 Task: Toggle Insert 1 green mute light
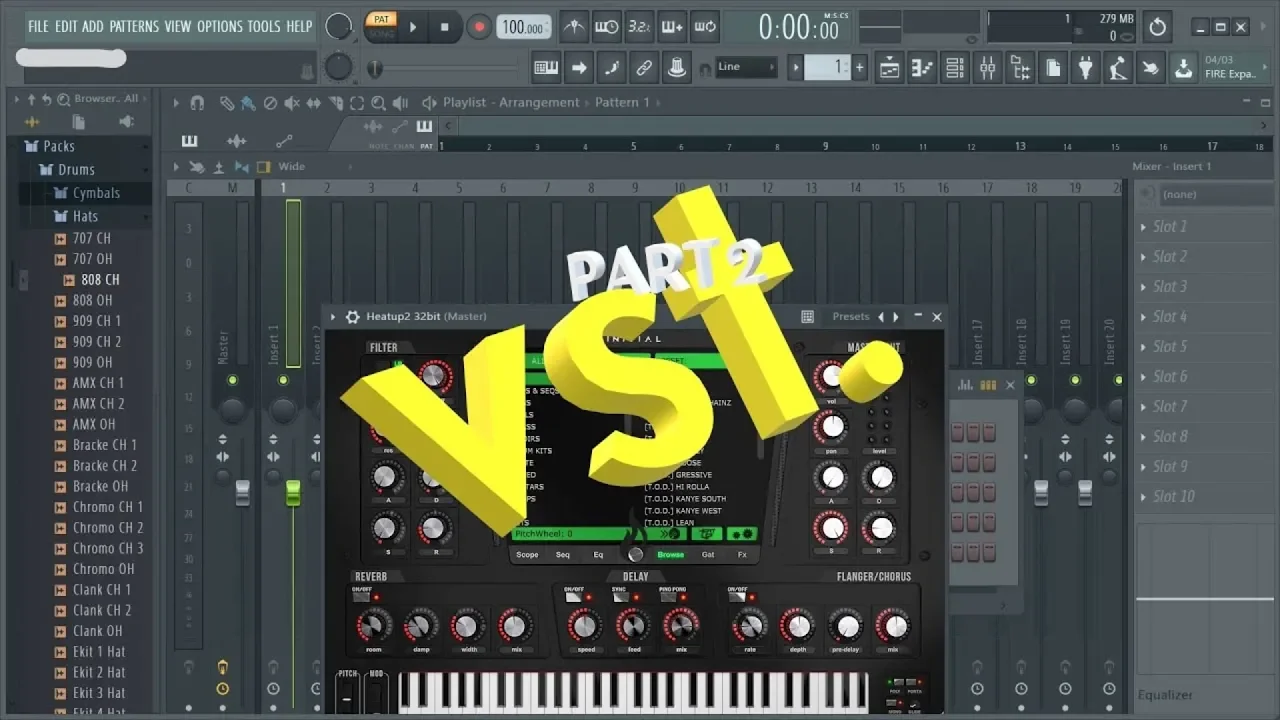[x=283, y=380]
